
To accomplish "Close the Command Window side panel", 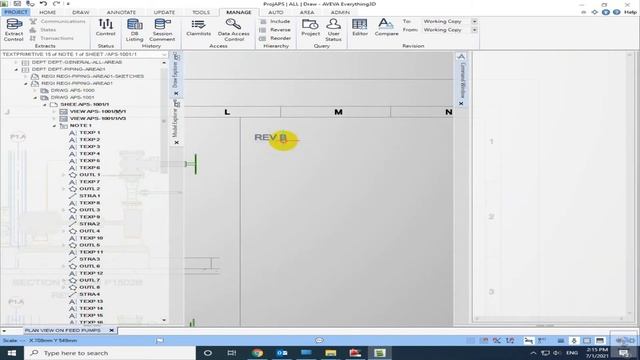I will click(461, 104).
